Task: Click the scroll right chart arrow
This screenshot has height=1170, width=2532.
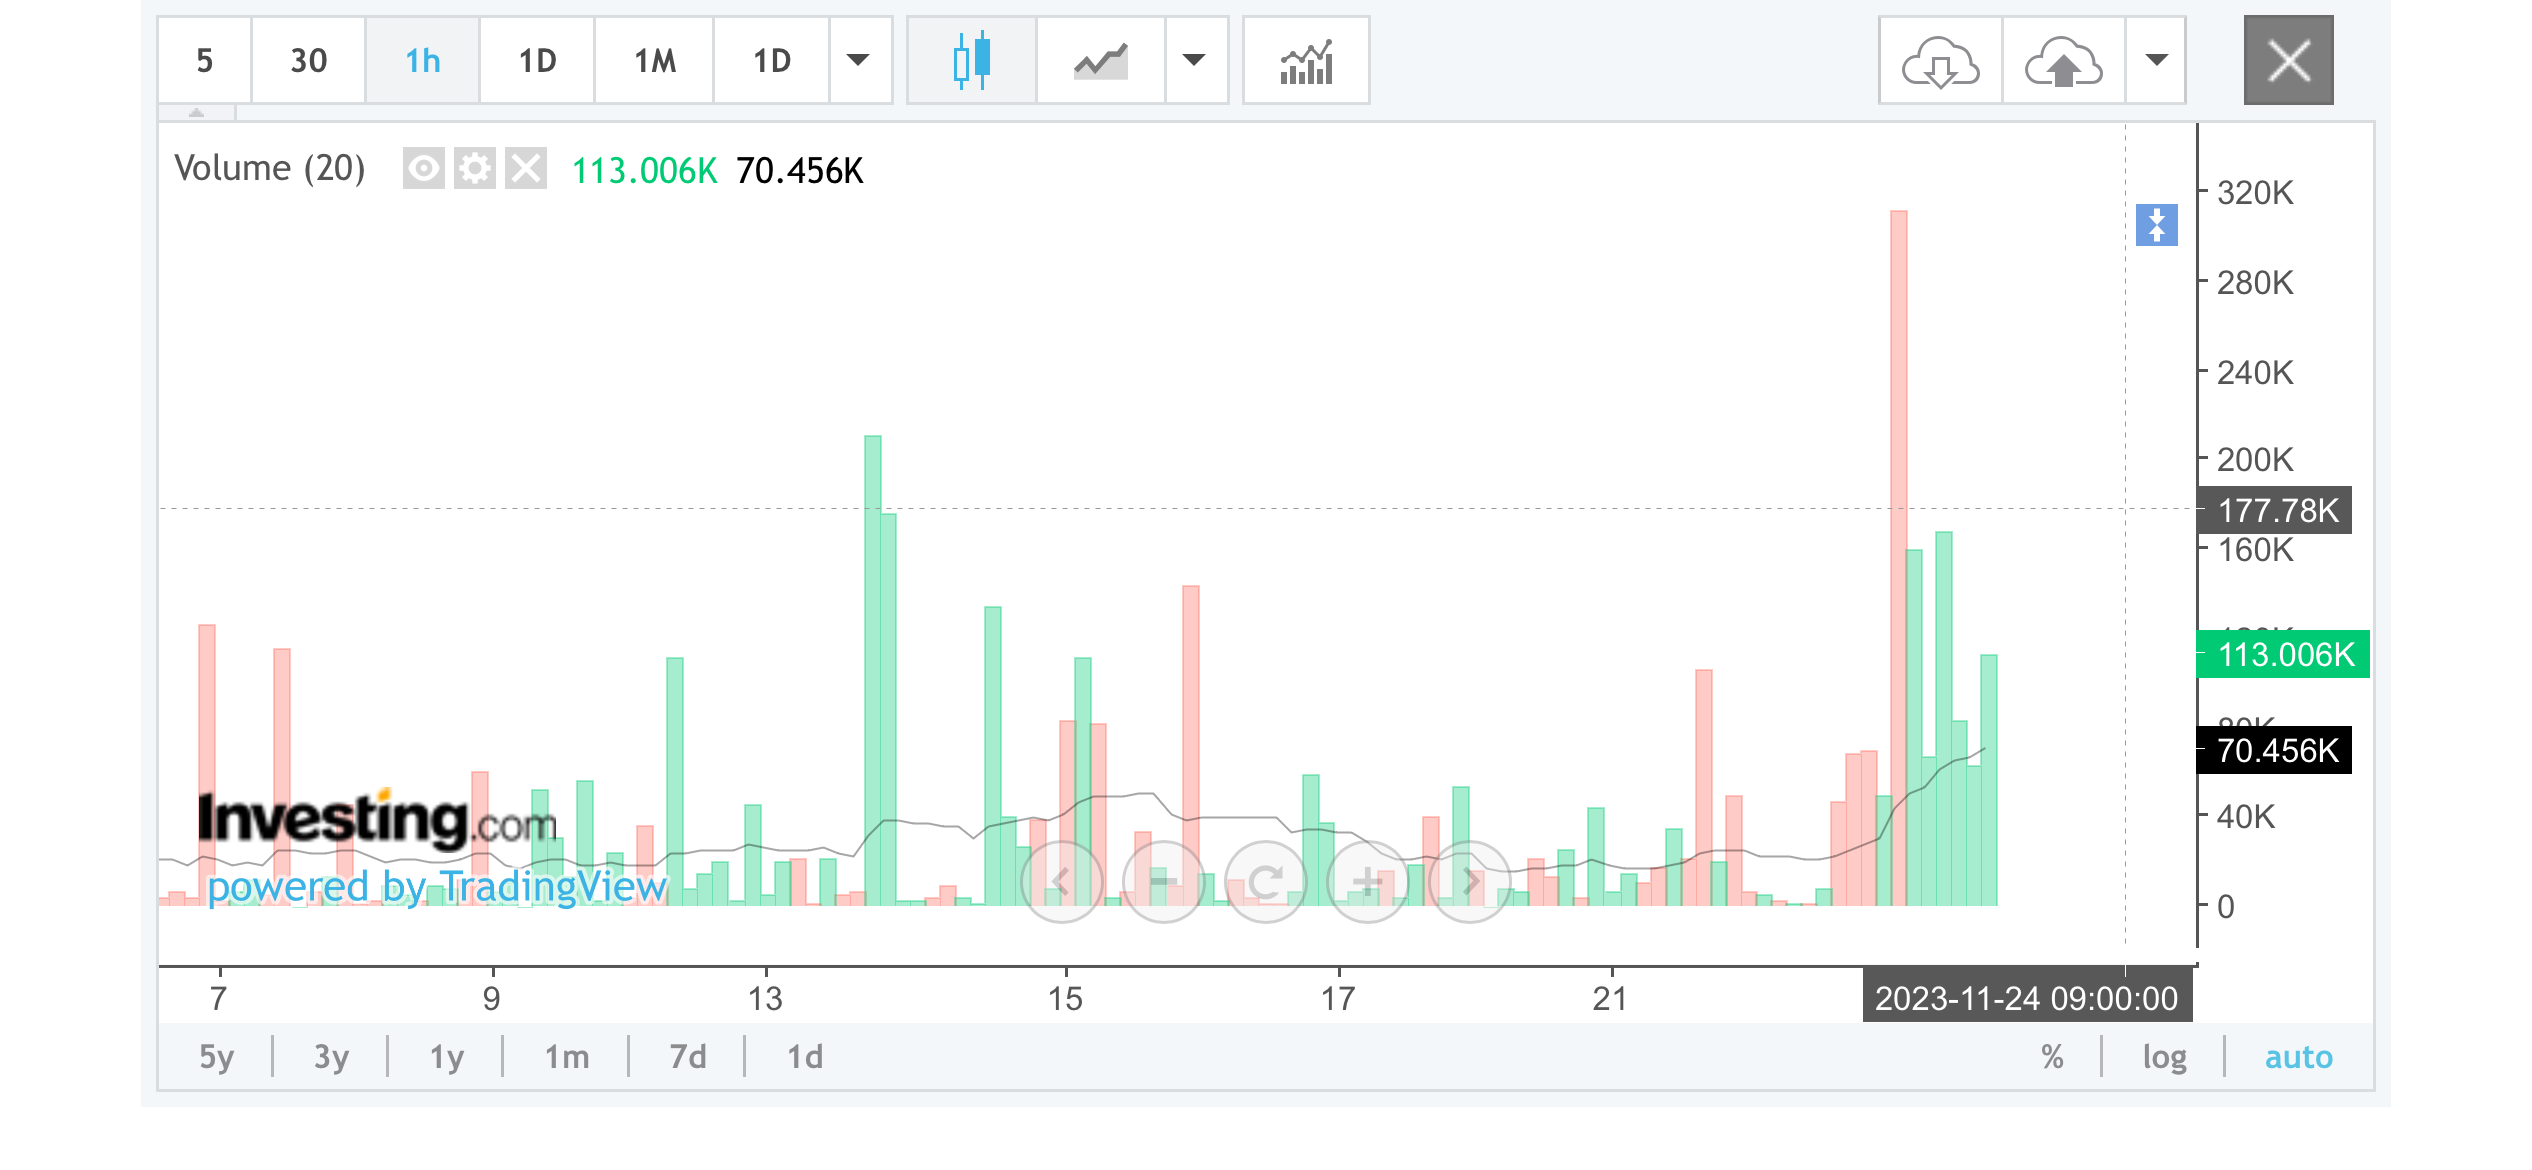Action: [1469, 882]
